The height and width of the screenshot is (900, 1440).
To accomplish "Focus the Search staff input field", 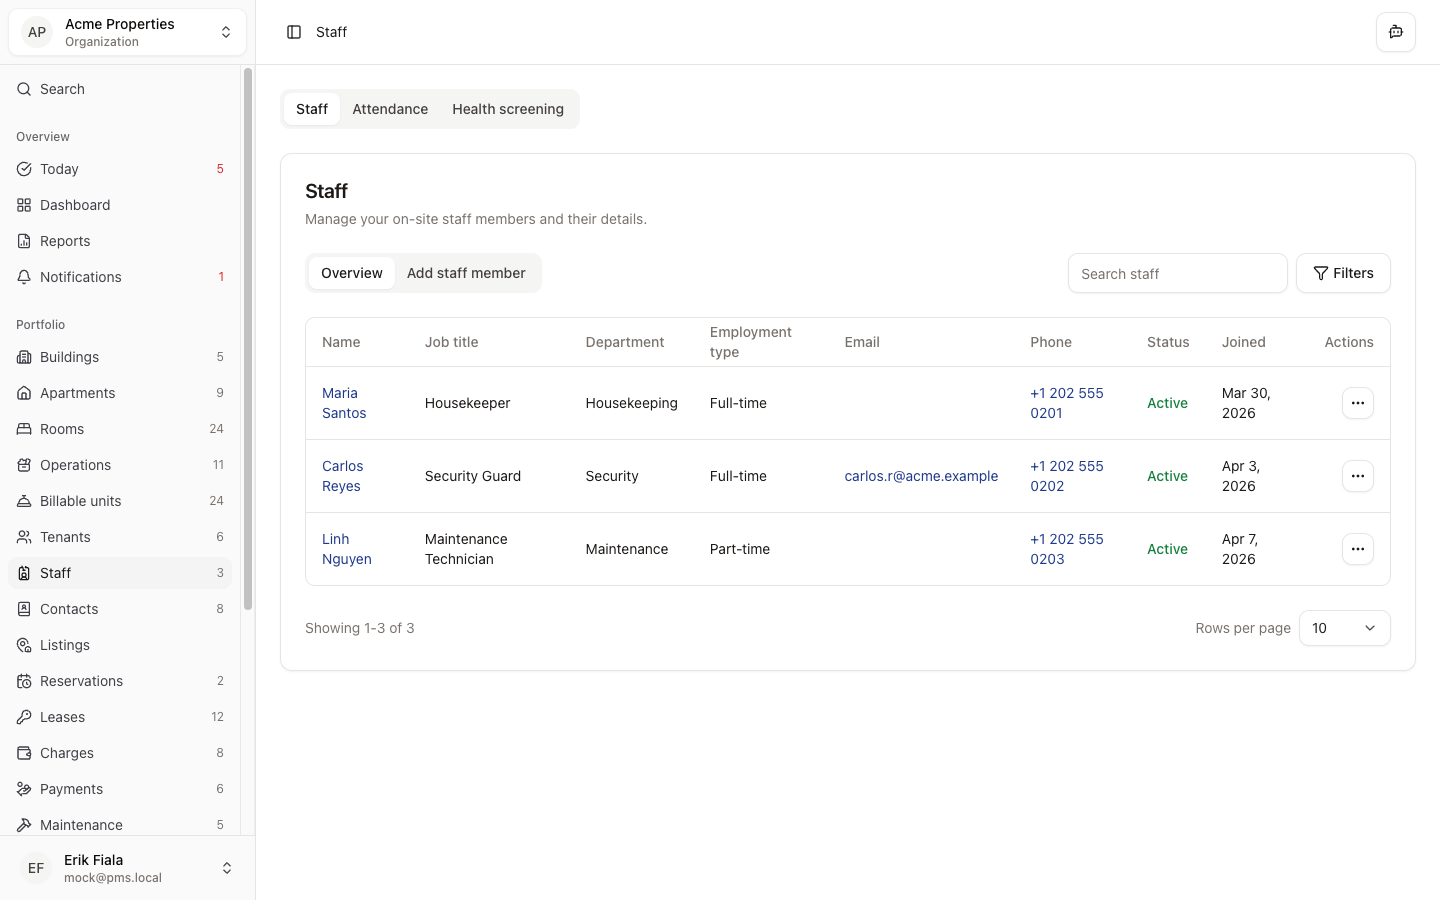I will [x=1177, y=273].
